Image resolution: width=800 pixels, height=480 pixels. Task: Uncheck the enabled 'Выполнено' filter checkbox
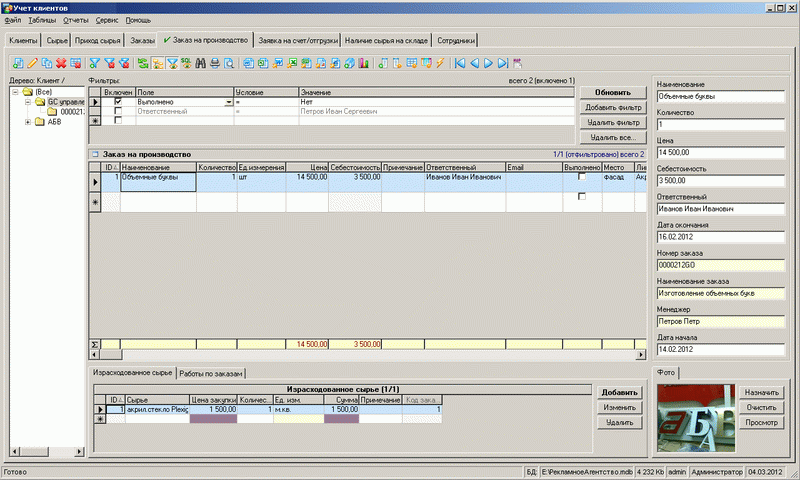(118, 102)
